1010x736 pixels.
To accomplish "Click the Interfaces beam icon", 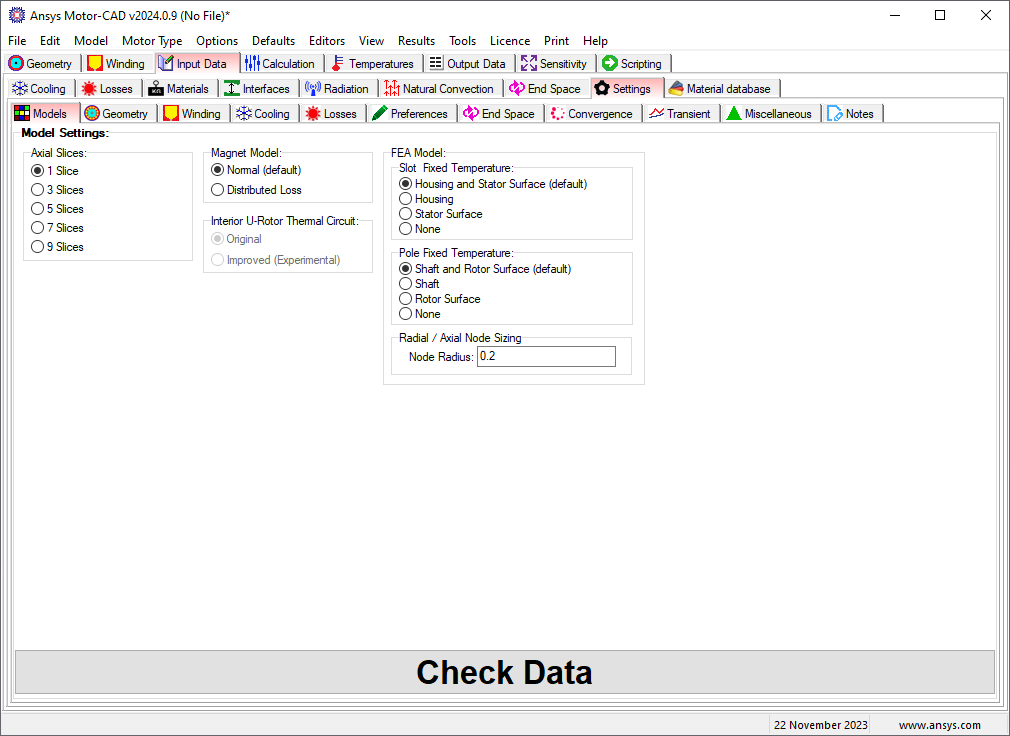I will click(x=232, y=88).
